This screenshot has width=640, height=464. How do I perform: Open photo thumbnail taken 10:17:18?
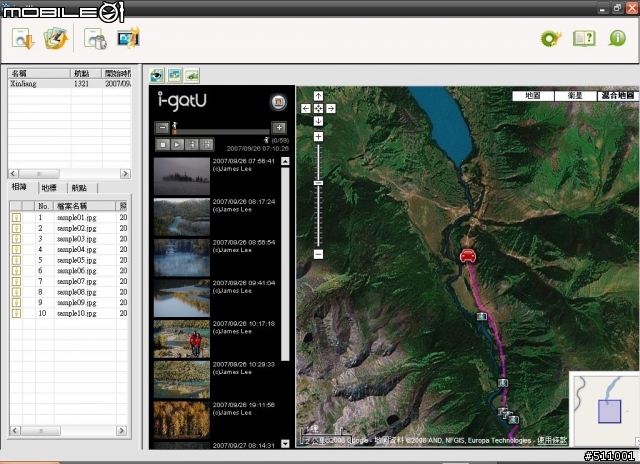tap(182, 339)
